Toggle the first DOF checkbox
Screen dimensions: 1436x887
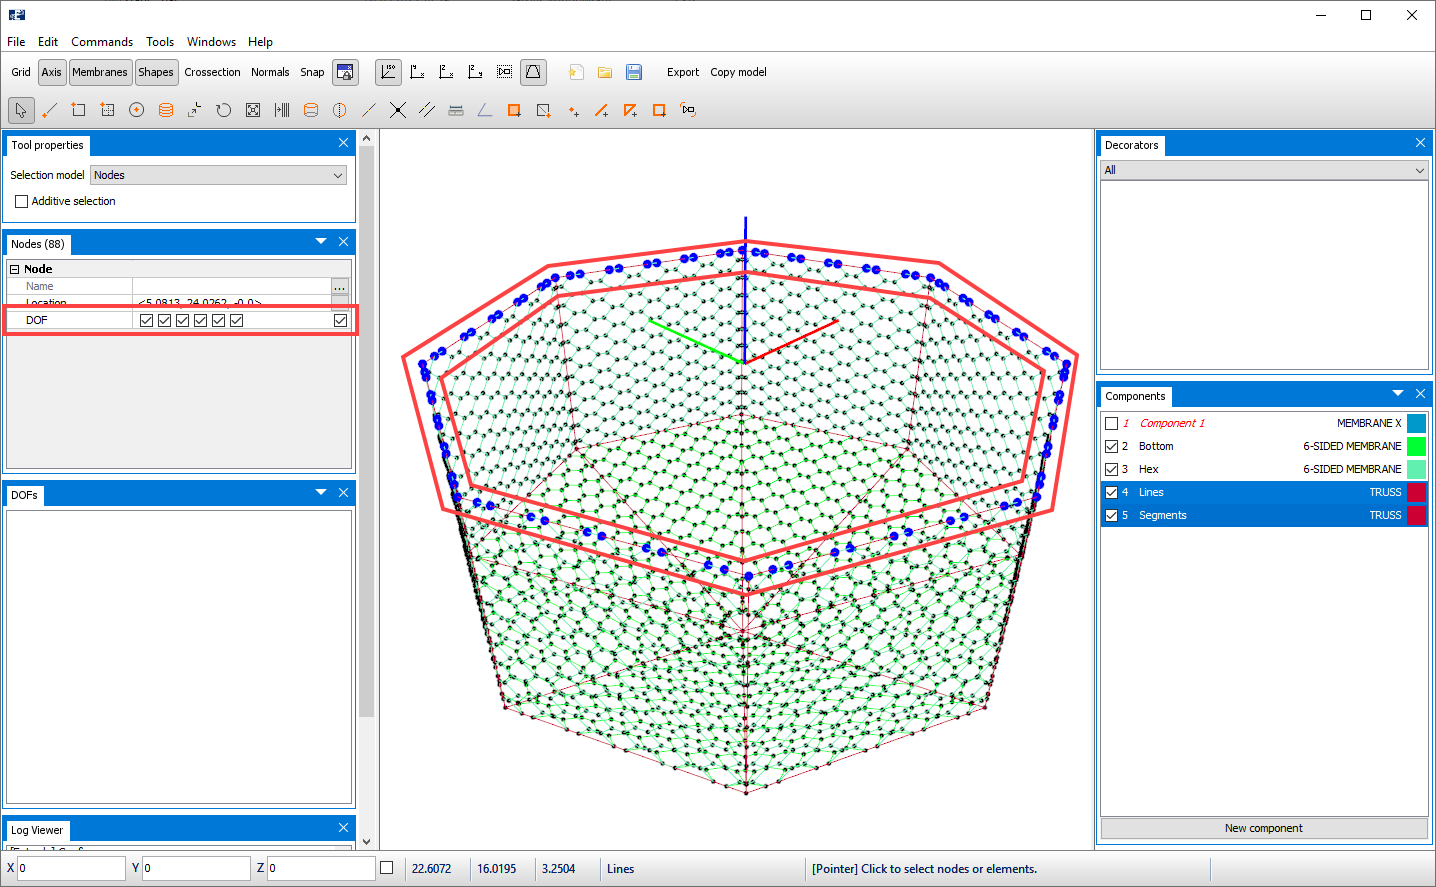(x=147, y=320)
